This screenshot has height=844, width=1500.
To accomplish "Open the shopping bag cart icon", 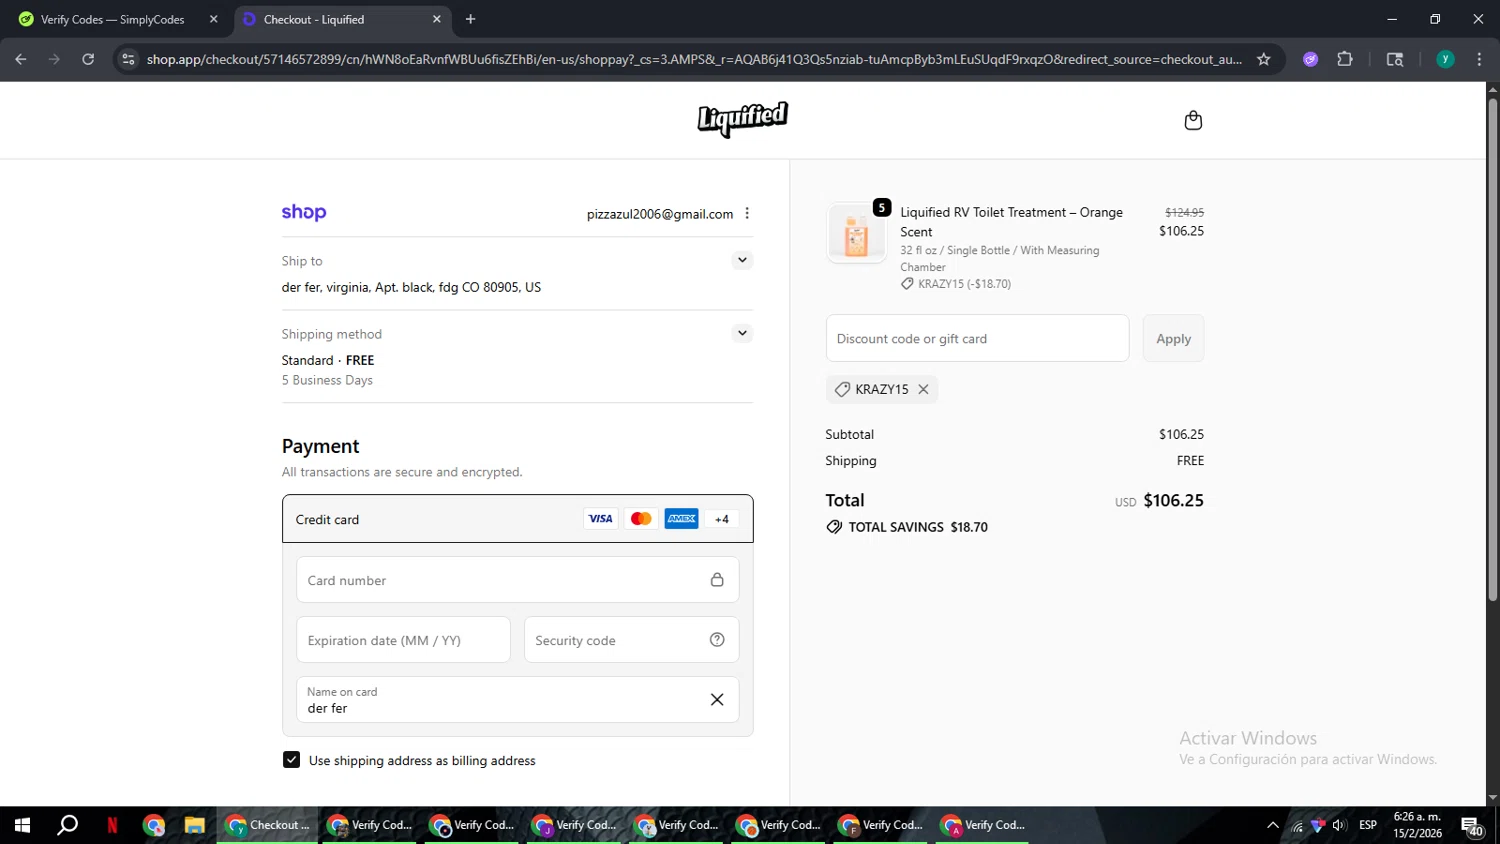I will pos(1193,120).
